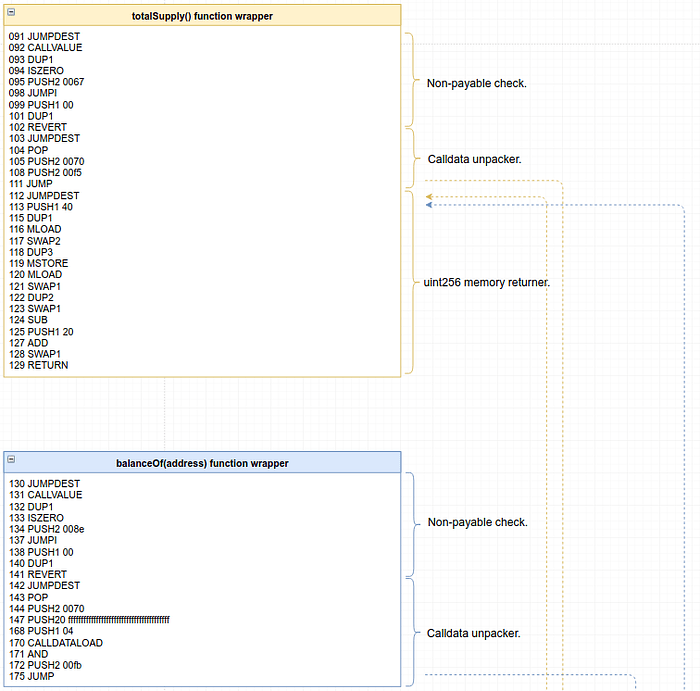The width and height of the screenshot is (700, 691).
Task: Click the line '111 JUMP'
Action: tap(31, 183)
